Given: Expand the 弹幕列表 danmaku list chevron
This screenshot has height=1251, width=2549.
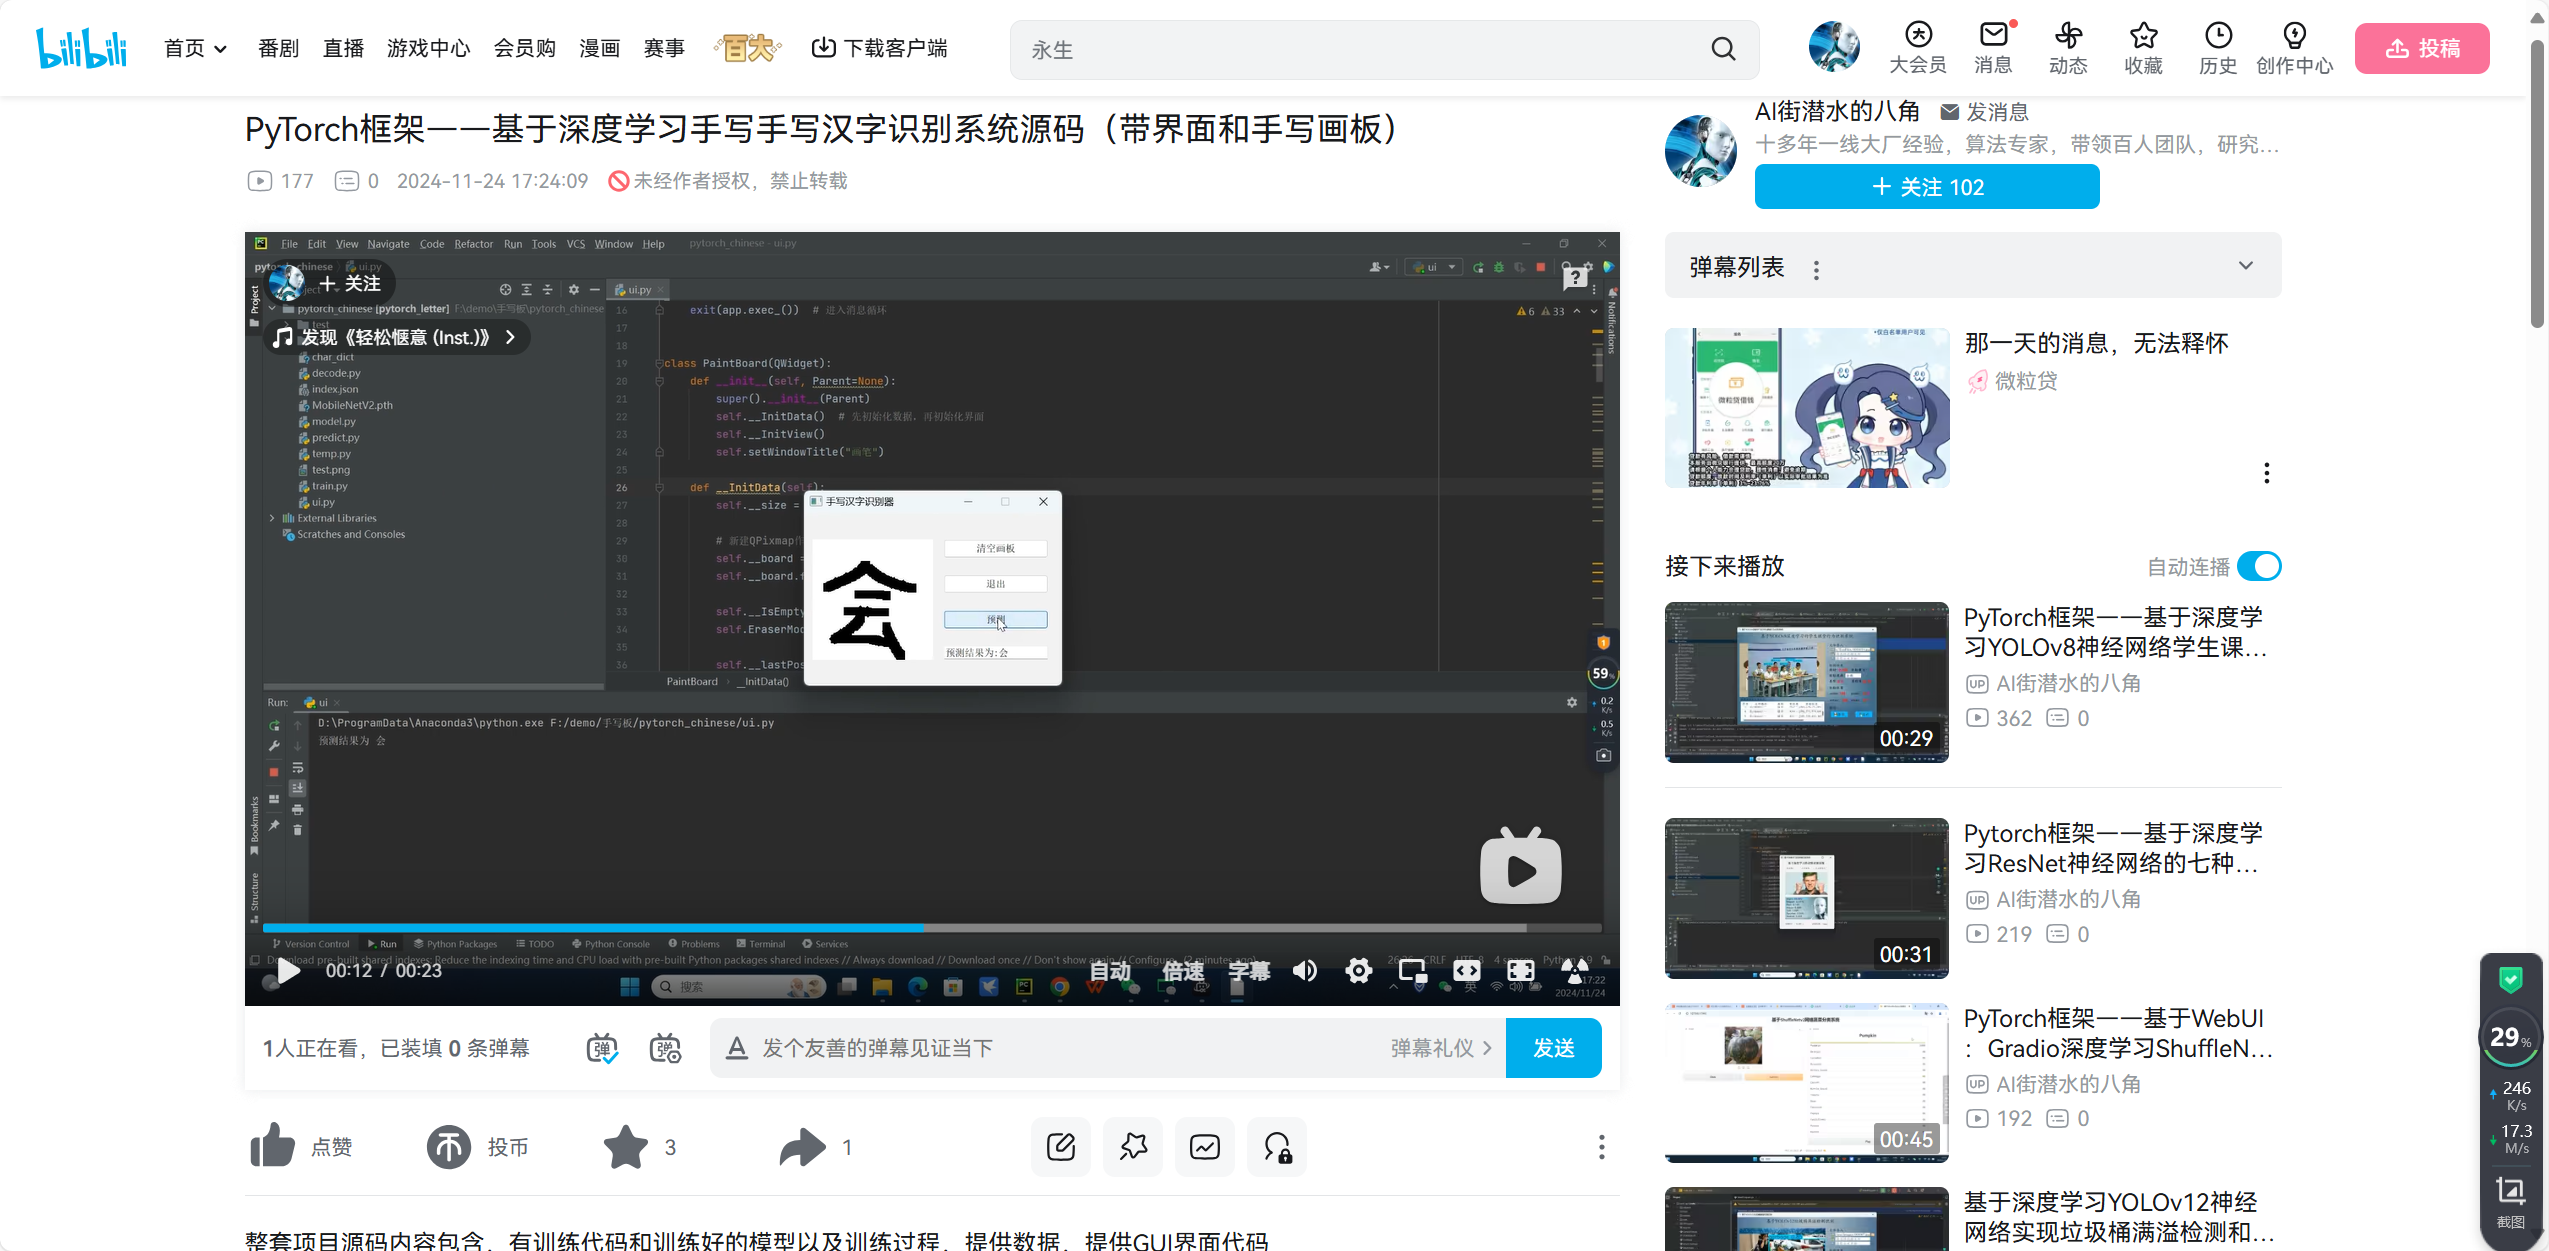Looking at the screenshot, I should tap(2246, 265).
